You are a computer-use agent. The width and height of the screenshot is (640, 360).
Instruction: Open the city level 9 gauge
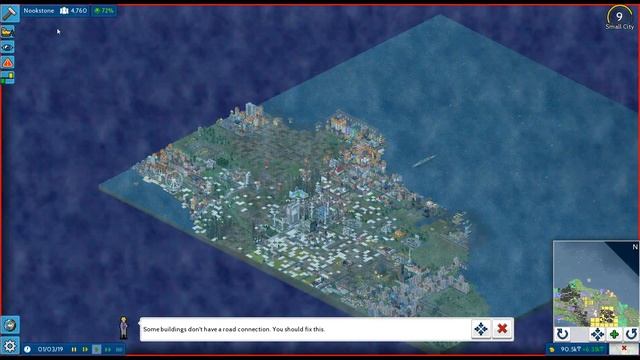(620, 18)
